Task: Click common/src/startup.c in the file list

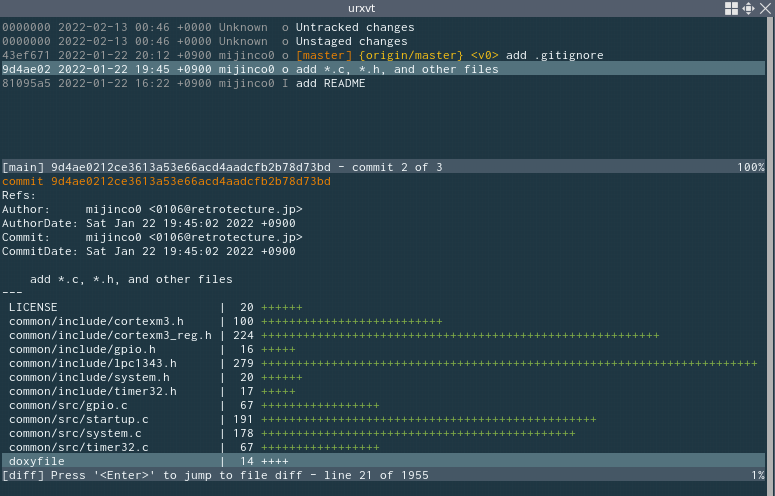Action: 78,420
